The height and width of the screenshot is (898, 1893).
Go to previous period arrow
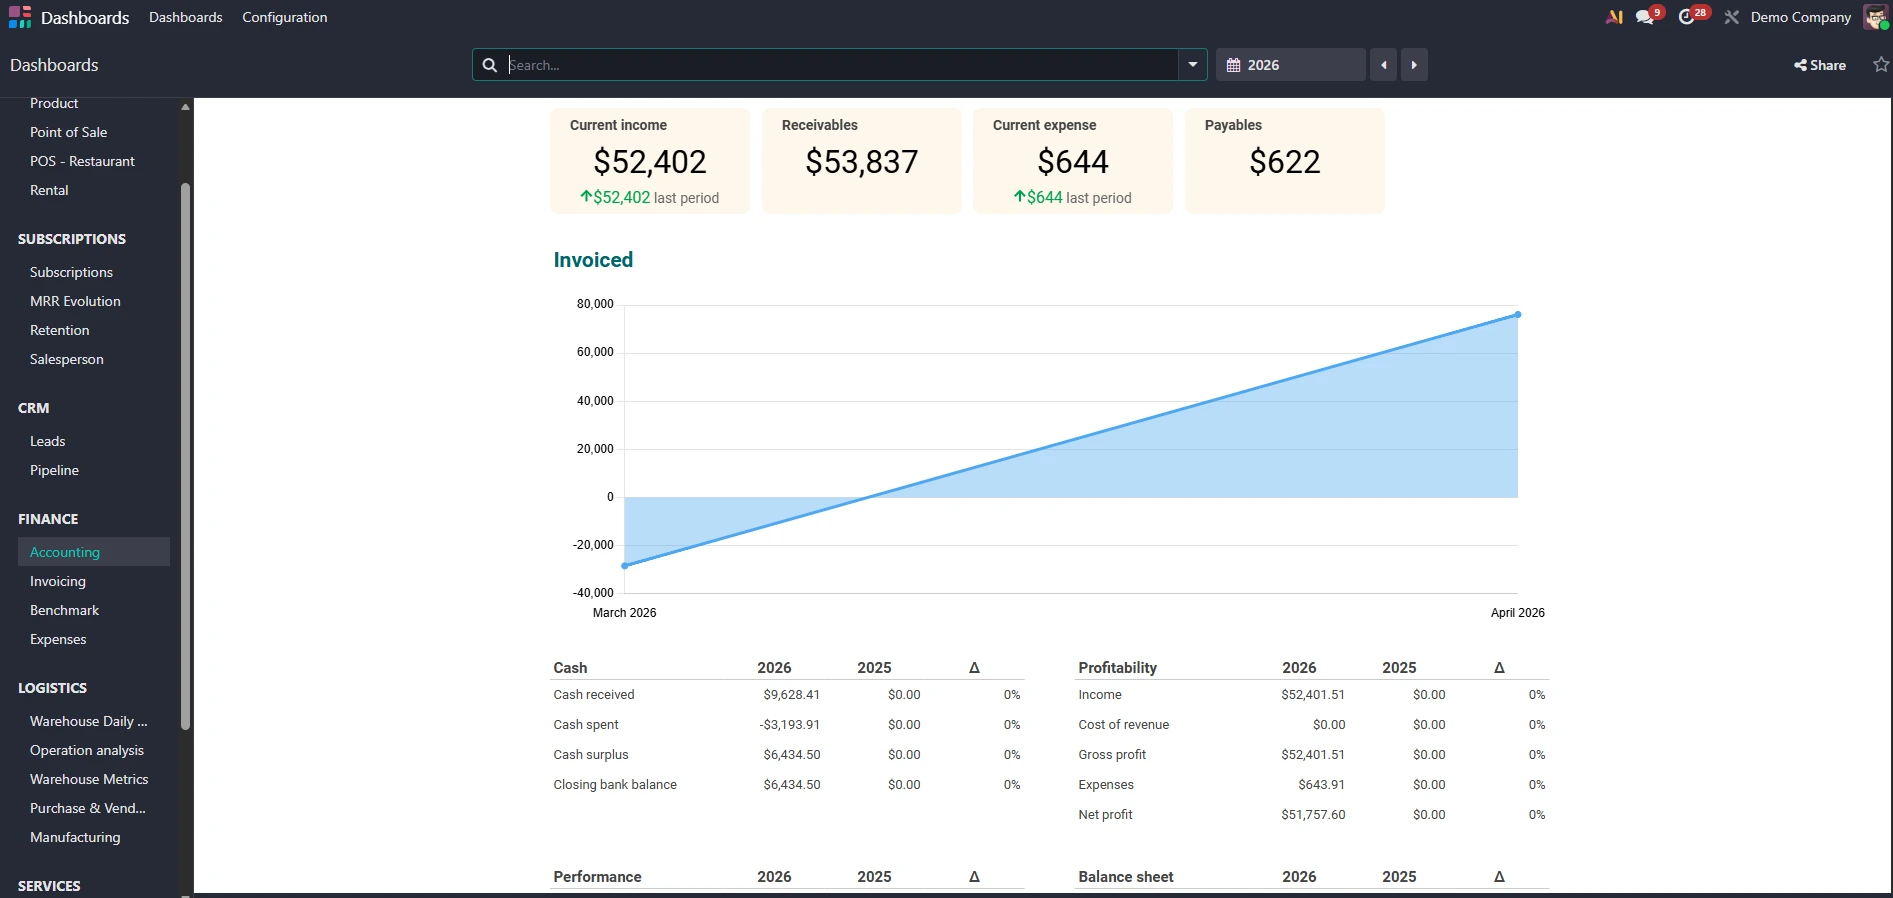click(1384, 65)
